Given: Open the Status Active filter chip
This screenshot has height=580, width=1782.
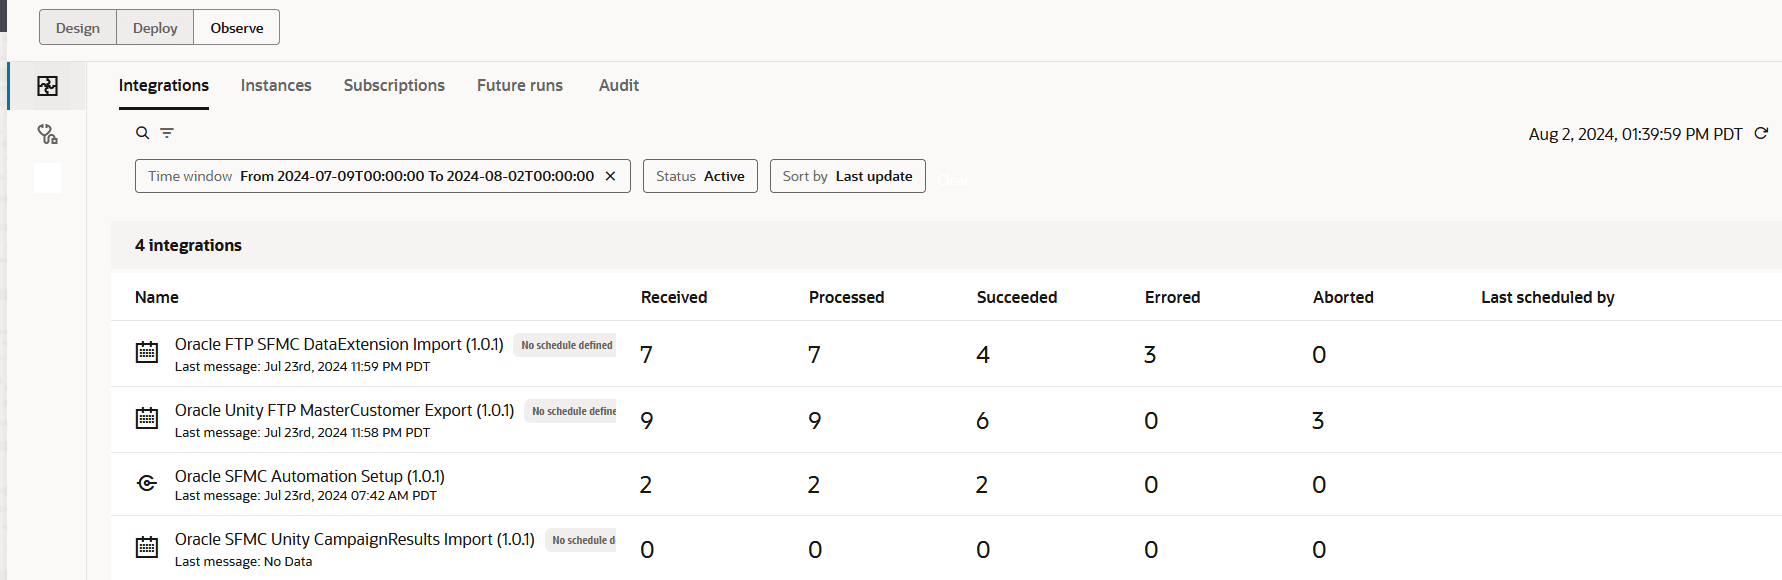Looking at the screenshot, I should coord(700,176).
